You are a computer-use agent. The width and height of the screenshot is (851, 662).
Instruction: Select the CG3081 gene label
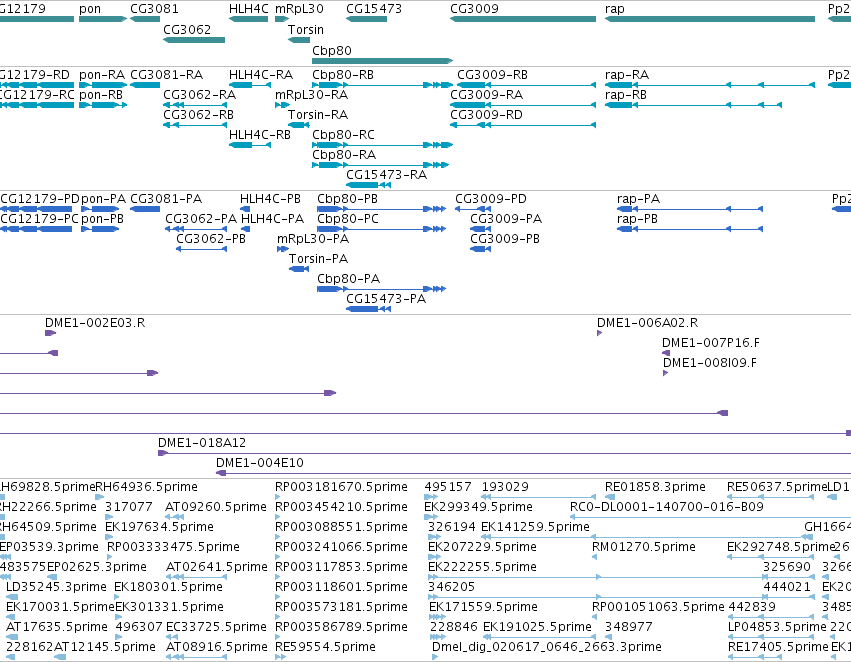point(154,9)
